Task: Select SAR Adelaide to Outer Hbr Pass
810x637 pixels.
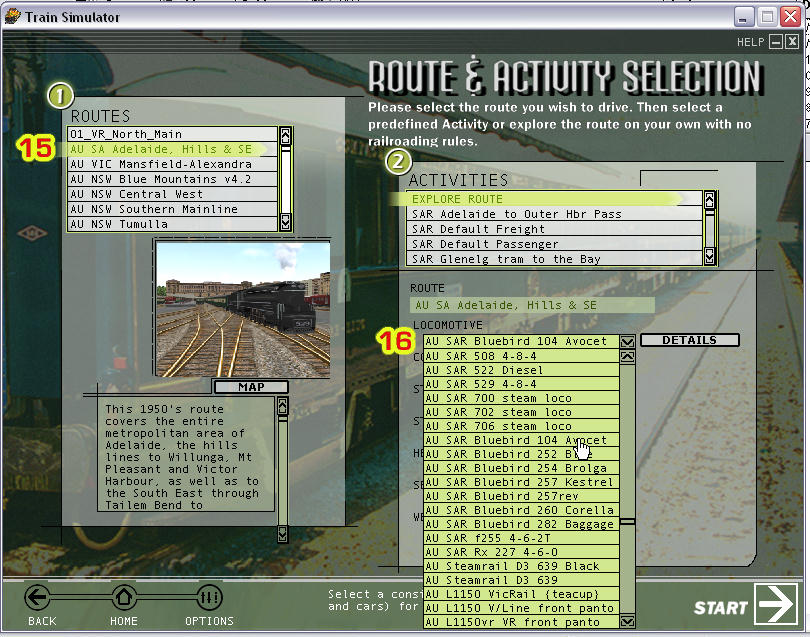Action: point(555,214)
